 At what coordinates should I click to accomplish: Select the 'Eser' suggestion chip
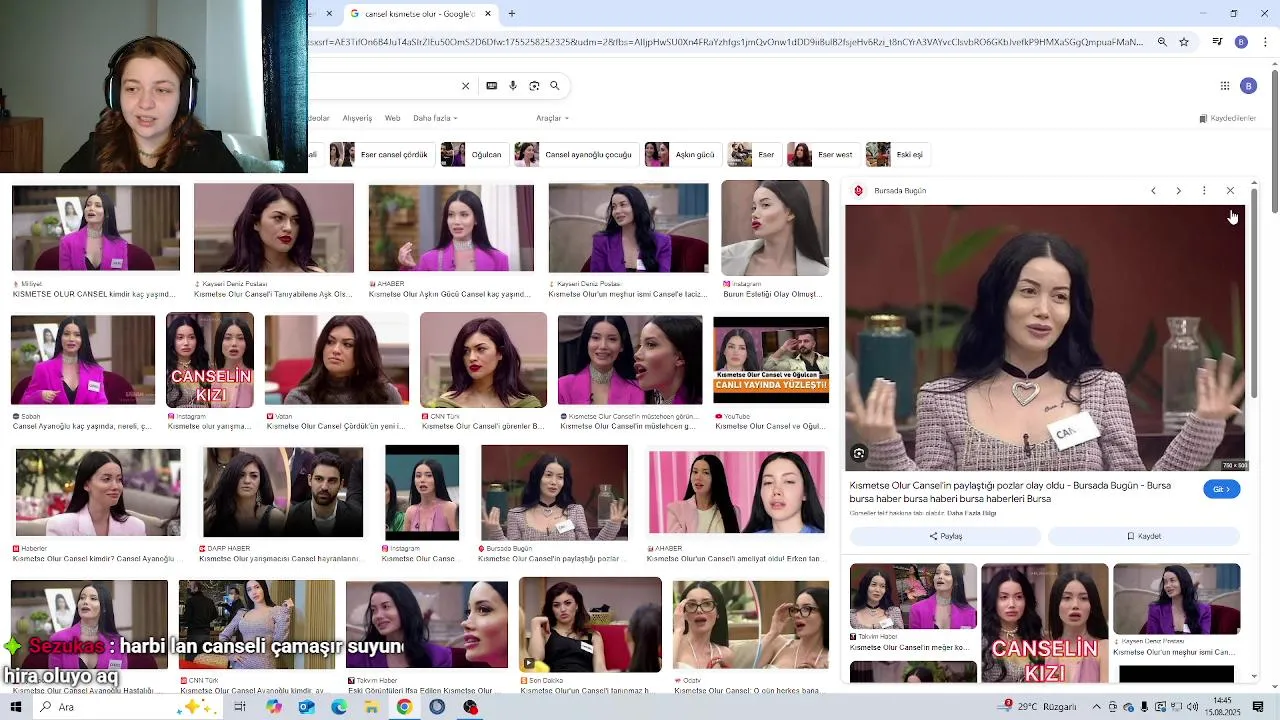tap(754, 155)
